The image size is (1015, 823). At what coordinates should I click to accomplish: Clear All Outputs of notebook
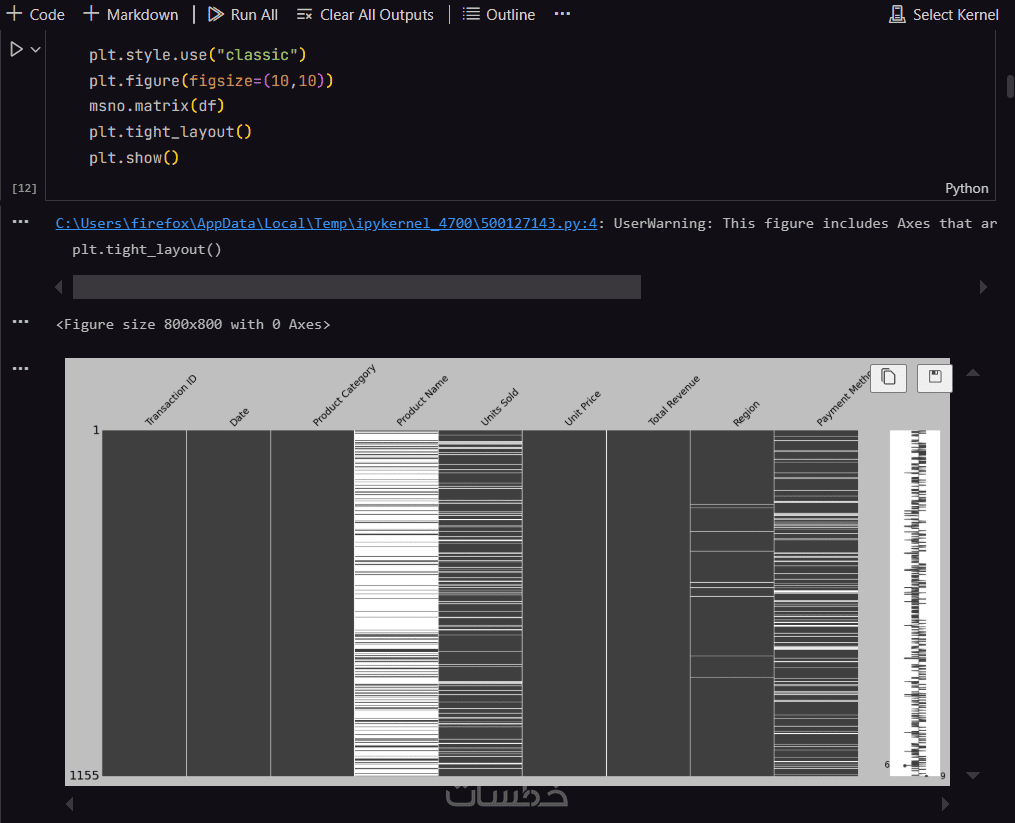point(365,14)
